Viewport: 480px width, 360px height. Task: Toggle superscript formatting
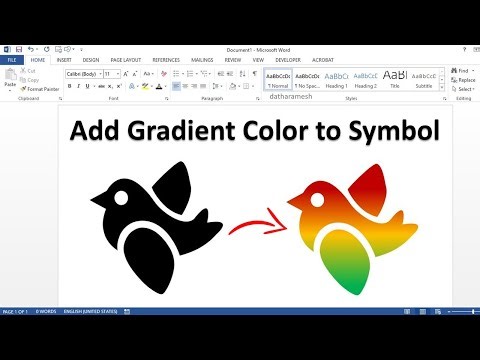(x=119, y=86)
